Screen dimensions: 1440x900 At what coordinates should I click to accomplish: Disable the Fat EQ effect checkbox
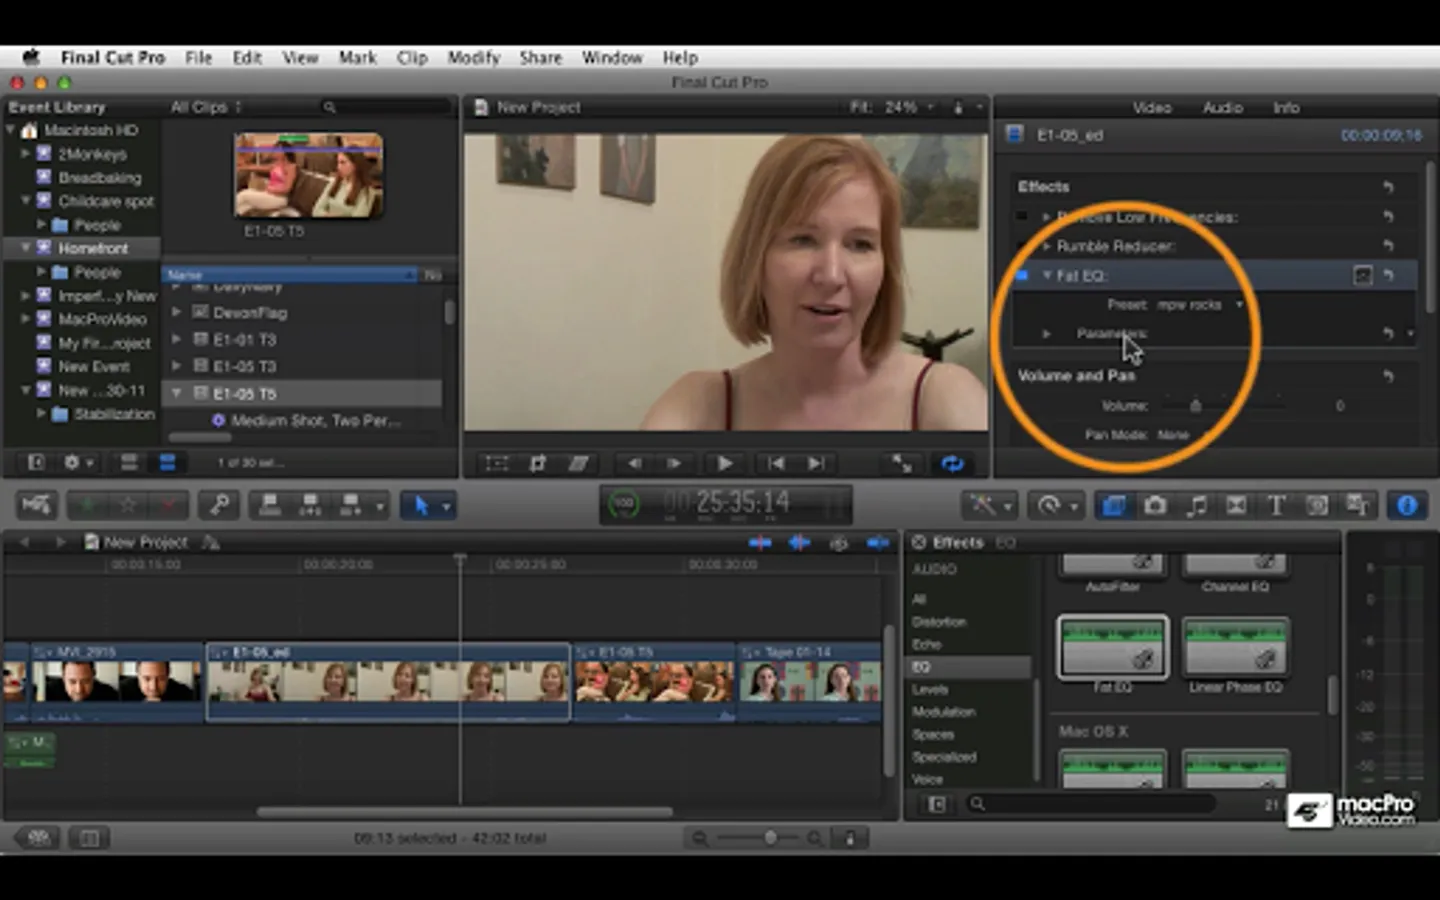point(1021,275)
